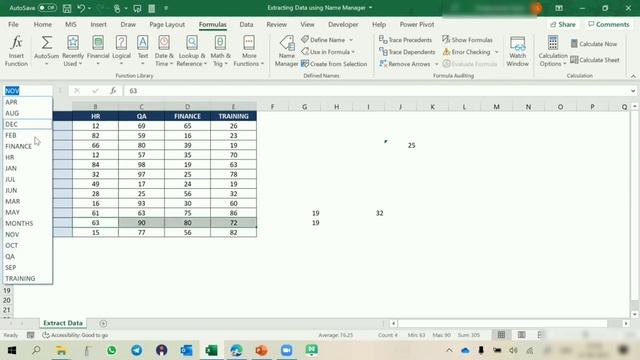Open the Power Pivot tab
Viewport: 640px width, 360px height.
click(417, 24)
